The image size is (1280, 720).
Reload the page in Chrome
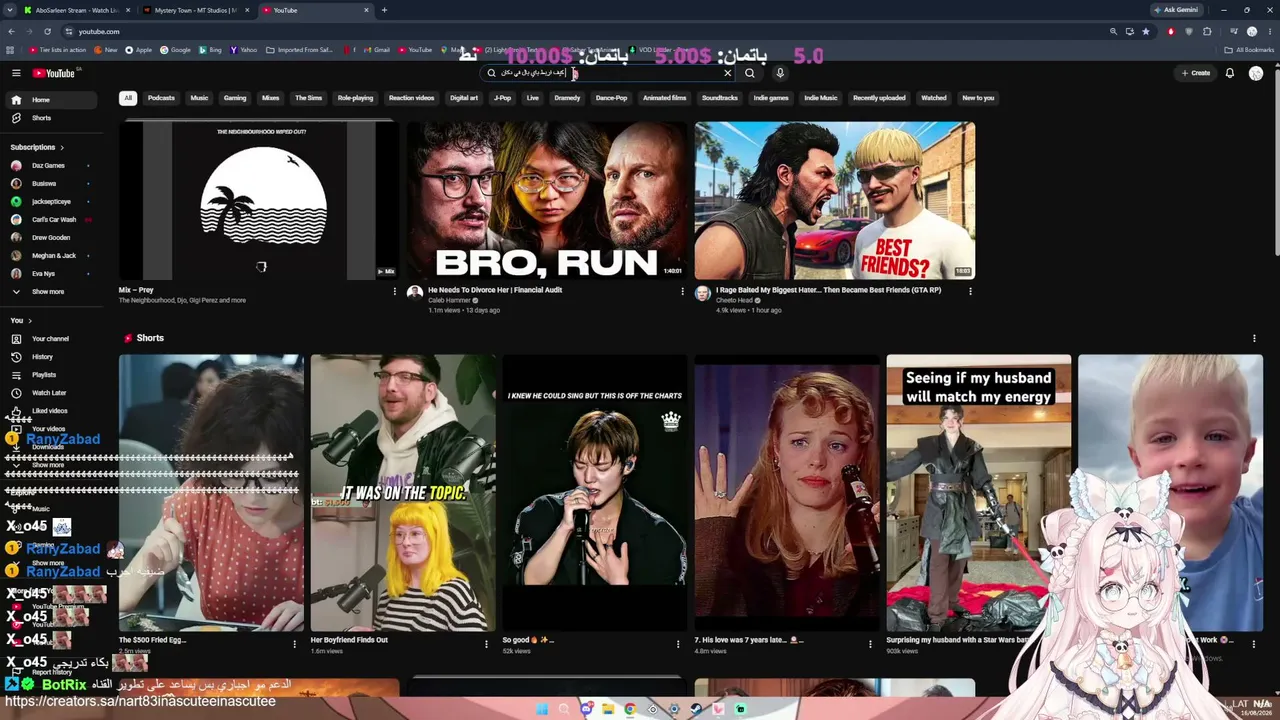point(47,31)
